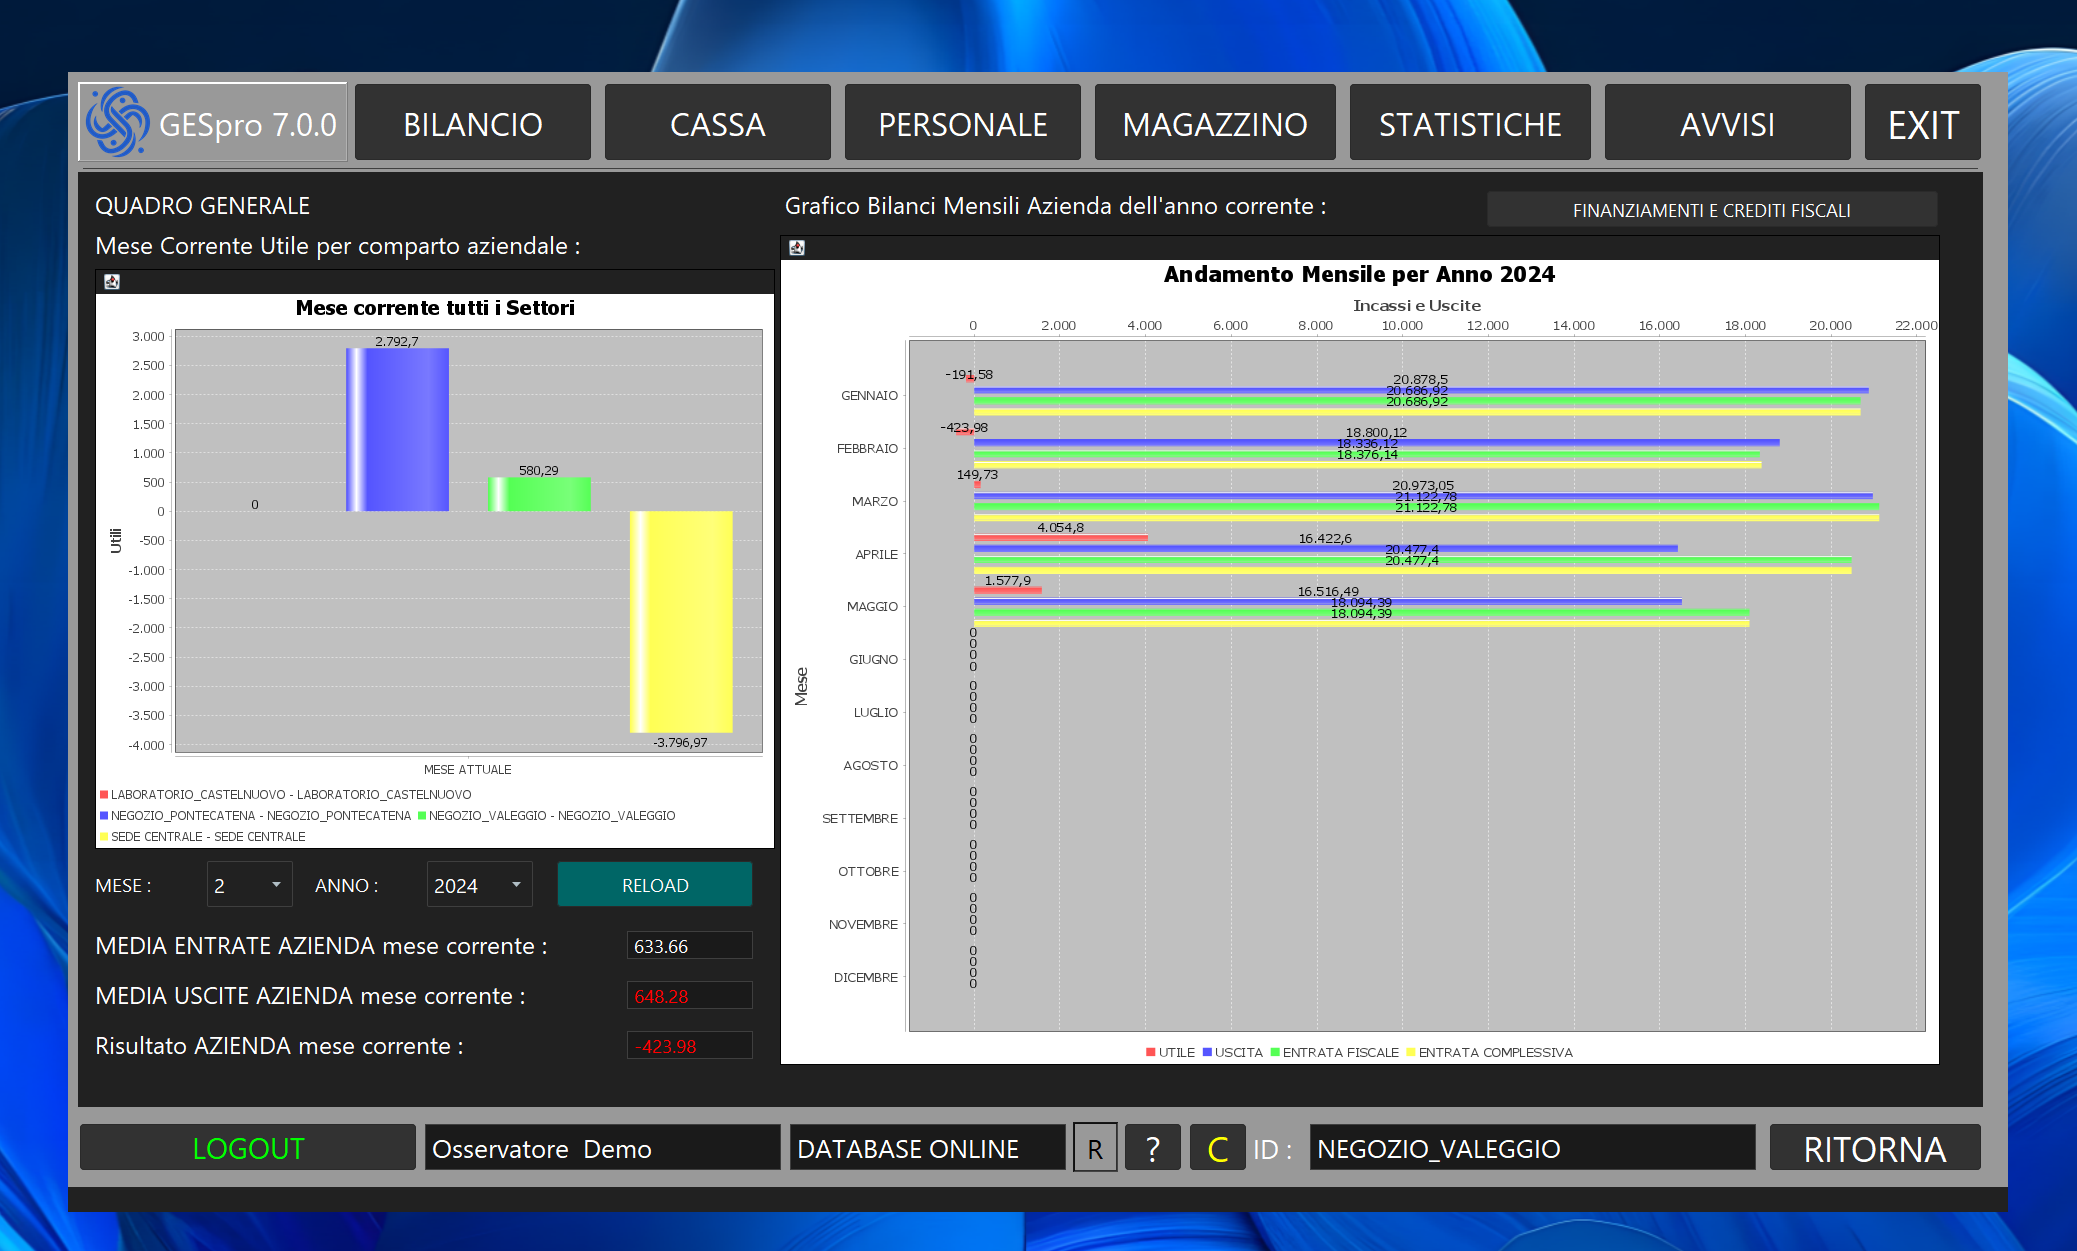This screenshot has height=1251, width=2077.
Task: Click the C button in the bottom bar
Action: tap(1217, 1148)
